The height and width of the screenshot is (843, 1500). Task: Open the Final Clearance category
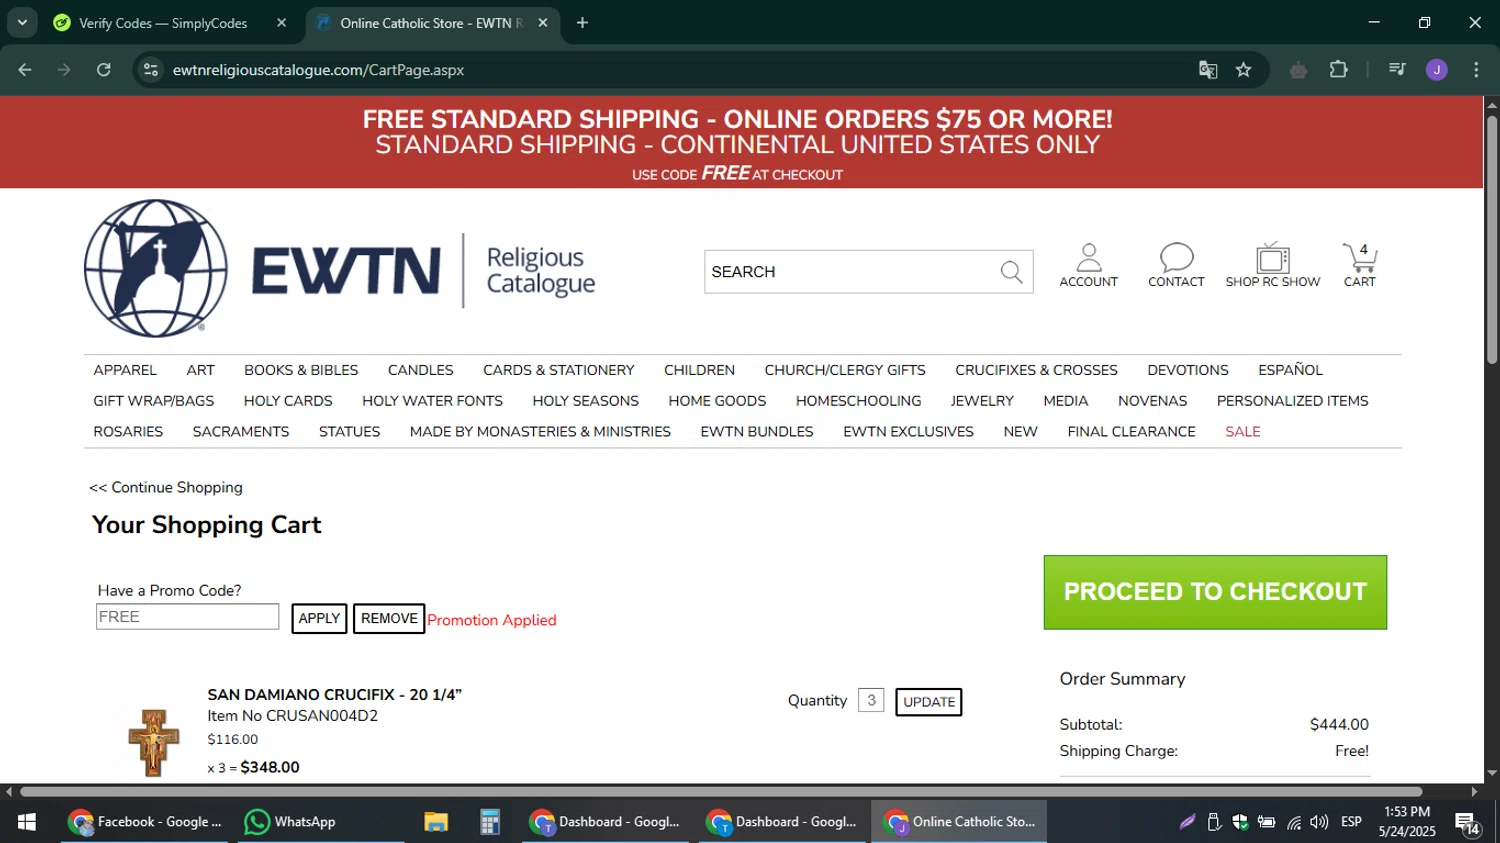(1131, 432)
